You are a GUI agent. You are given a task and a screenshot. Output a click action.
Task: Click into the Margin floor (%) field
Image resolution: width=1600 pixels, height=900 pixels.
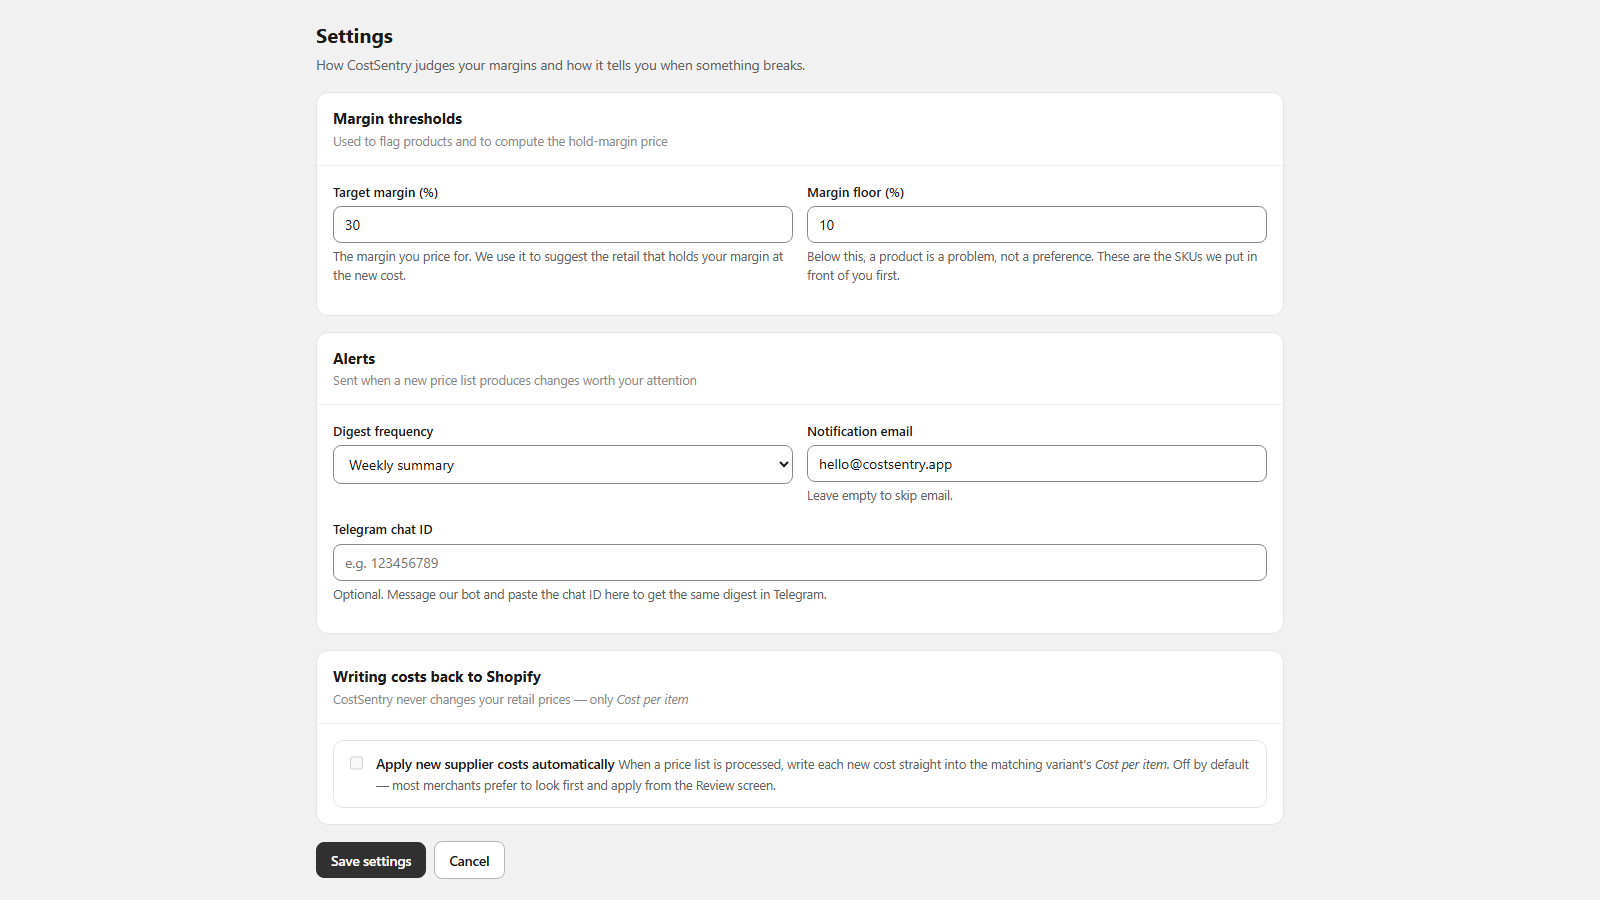[x=1037, y=225]
